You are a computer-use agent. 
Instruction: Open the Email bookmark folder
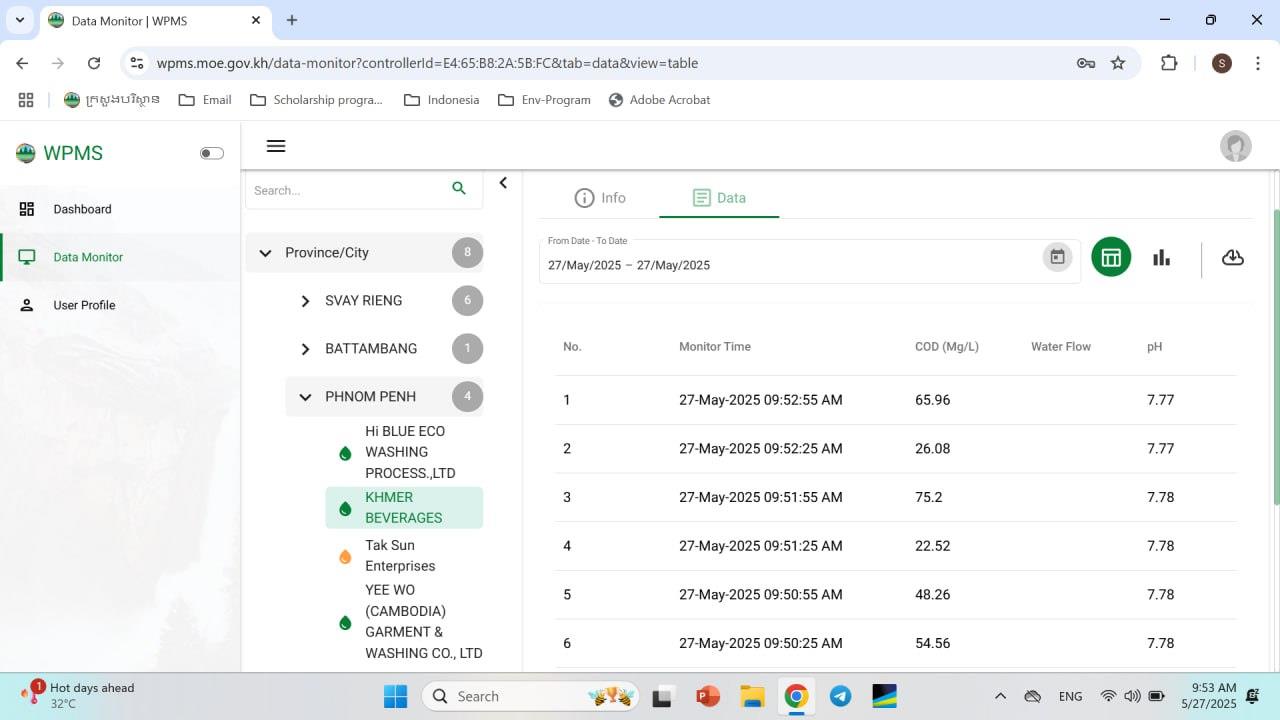[x=205, y=100]
